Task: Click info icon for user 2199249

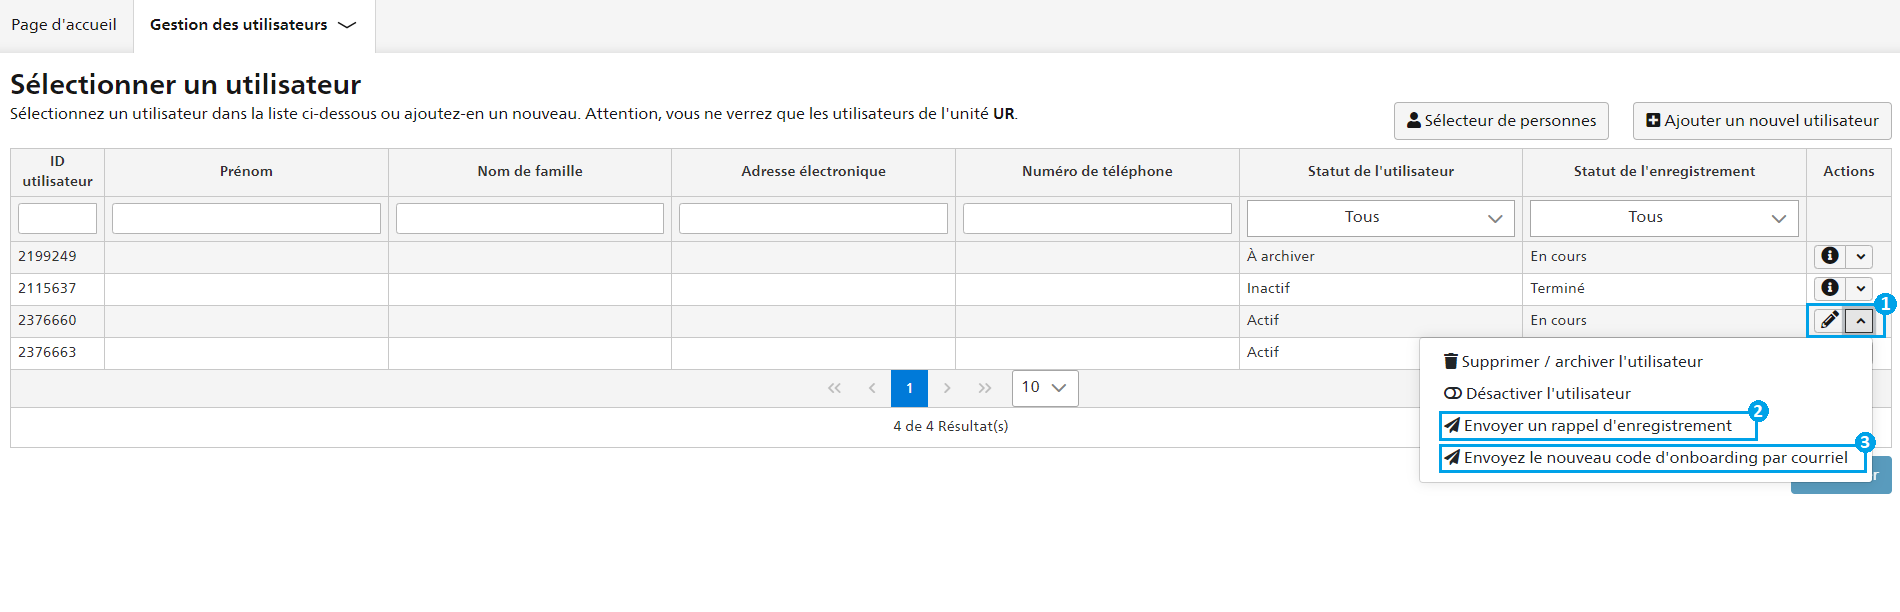Action: tap(1829, 256)
